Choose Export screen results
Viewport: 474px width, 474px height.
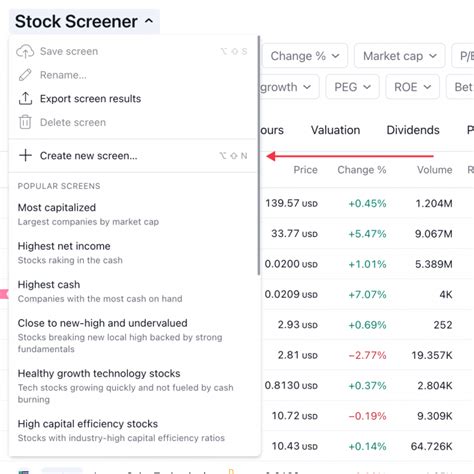(133, 99)
